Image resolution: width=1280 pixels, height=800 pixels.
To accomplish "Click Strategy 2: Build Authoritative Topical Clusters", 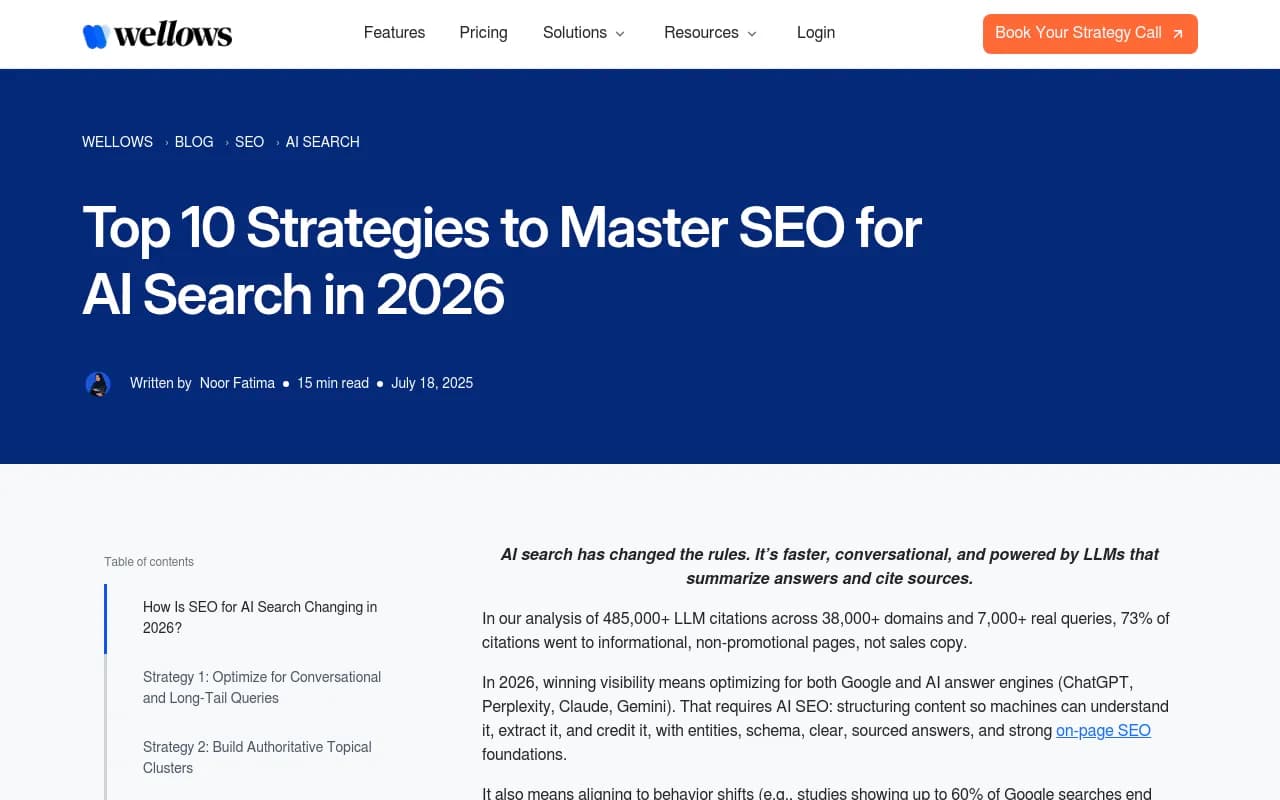I will click(x=257, y=757).
